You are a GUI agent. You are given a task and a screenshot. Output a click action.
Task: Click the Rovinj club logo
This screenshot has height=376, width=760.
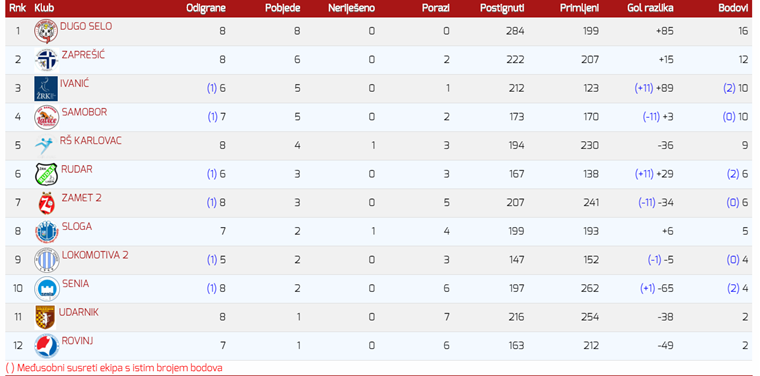click(47, 345)
